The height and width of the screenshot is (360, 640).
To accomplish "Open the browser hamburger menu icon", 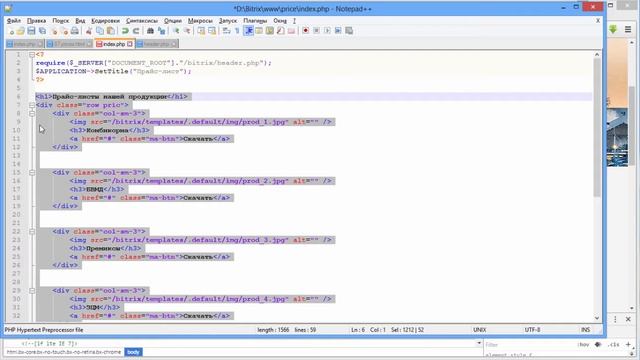I will click(x=628, y=29).
